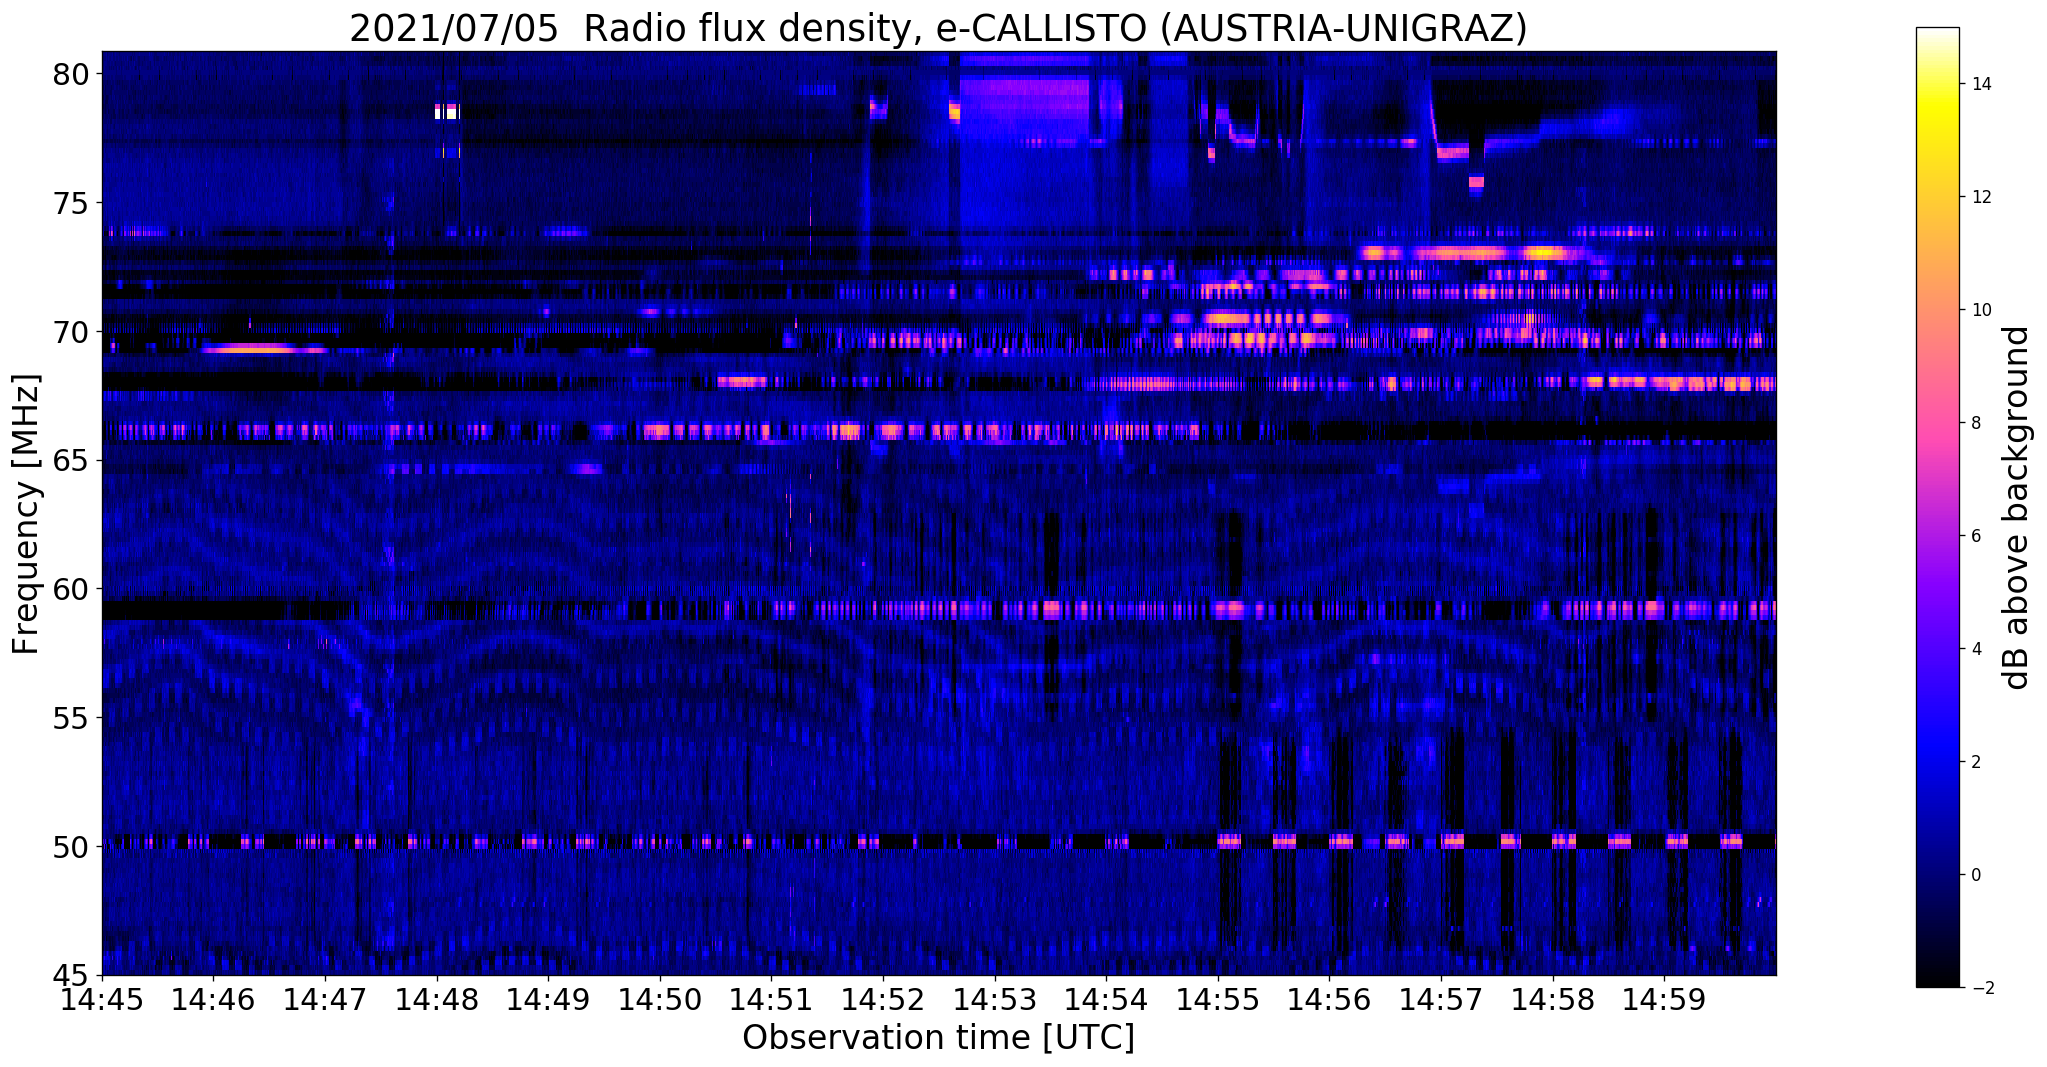Click the 14:56 time tick label
Screen dimensions: 2047x1067
pos(1329,999)
